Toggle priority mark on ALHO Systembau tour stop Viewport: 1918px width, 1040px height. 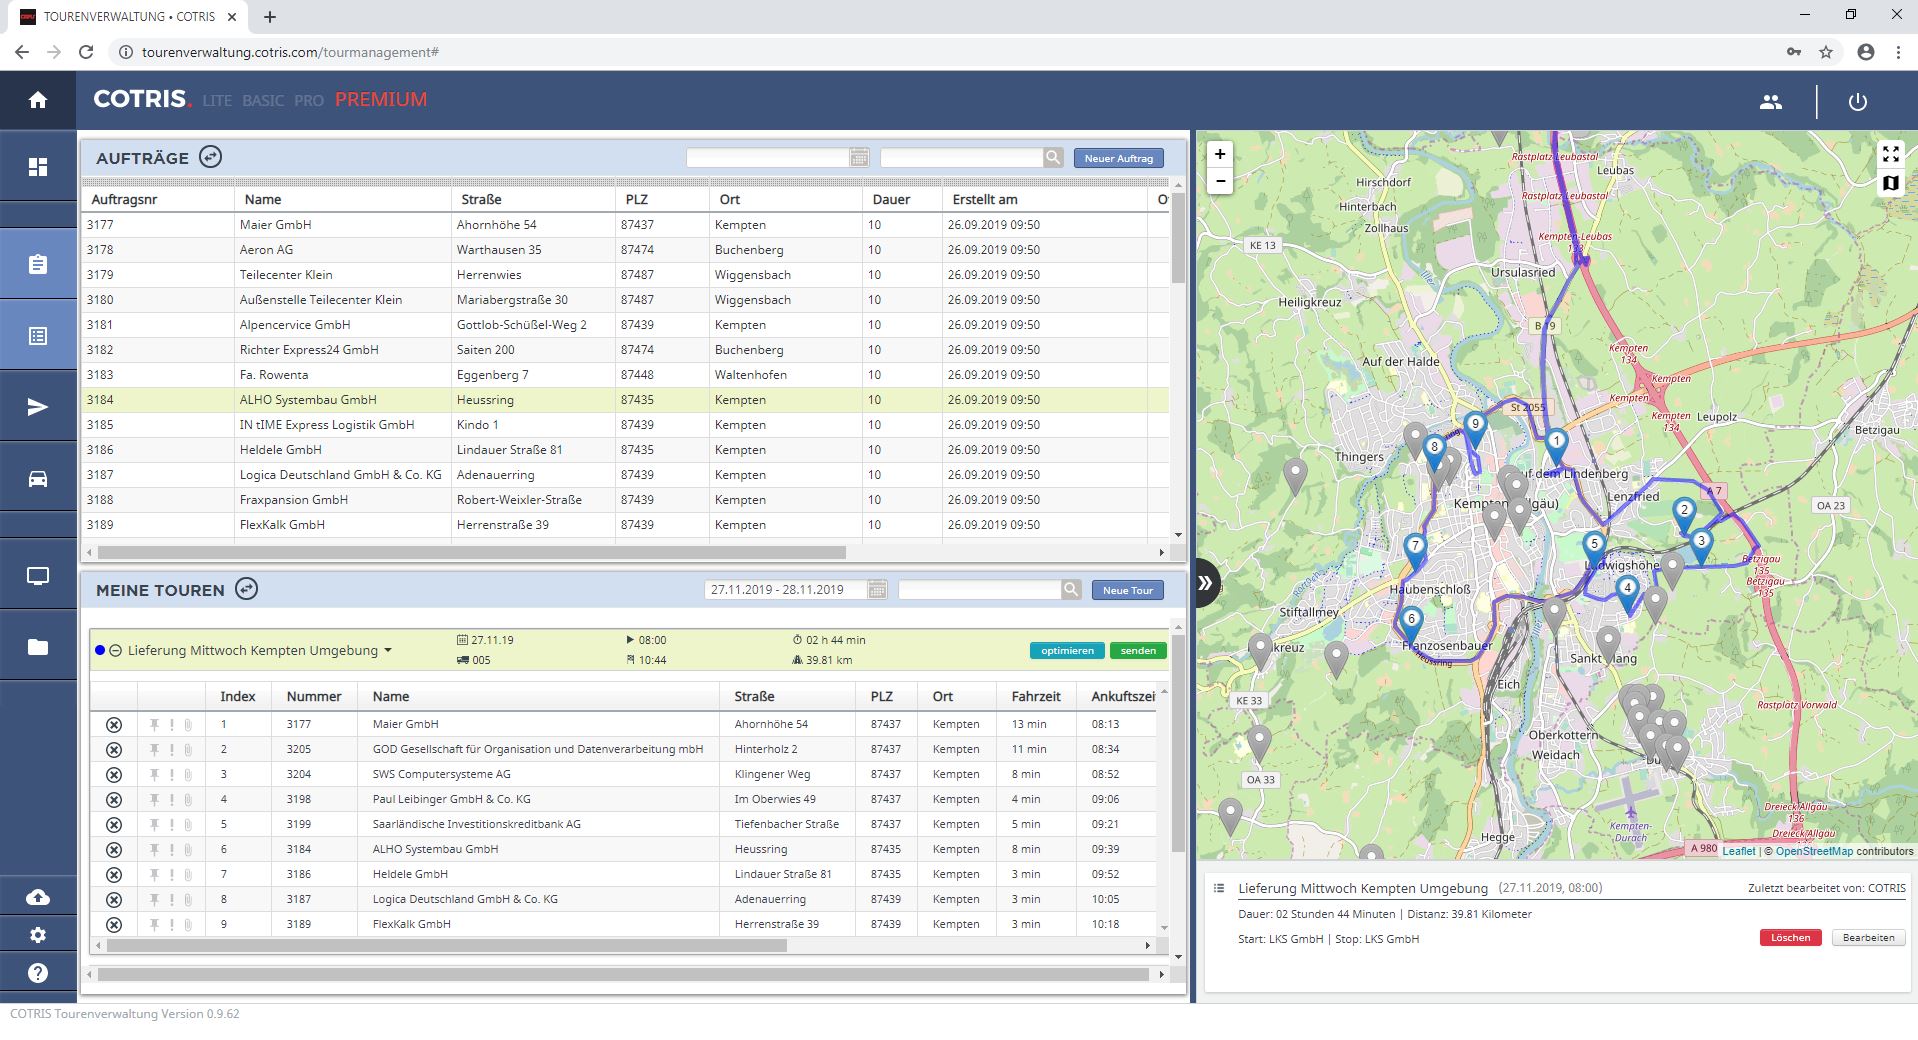pyautogui.click(x=171, y=849)
